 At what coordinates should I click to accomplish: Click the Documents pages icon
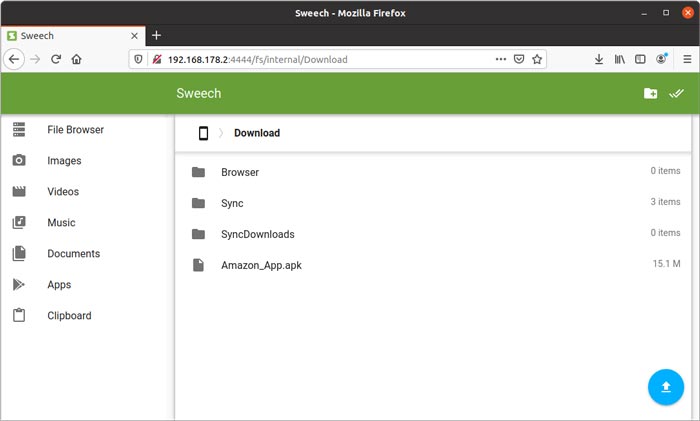19,253
